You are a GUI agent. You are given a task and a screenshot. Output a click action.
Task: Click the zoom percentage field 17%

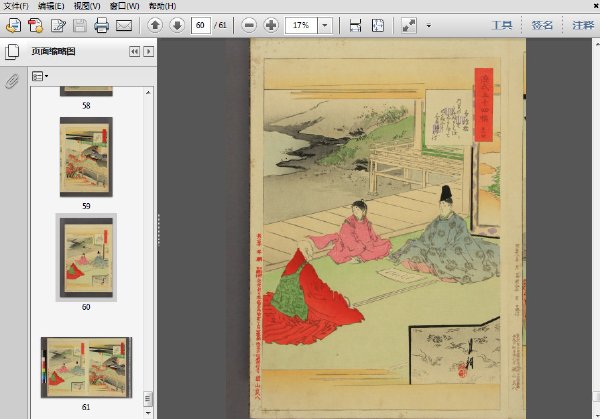coord(301,25)
